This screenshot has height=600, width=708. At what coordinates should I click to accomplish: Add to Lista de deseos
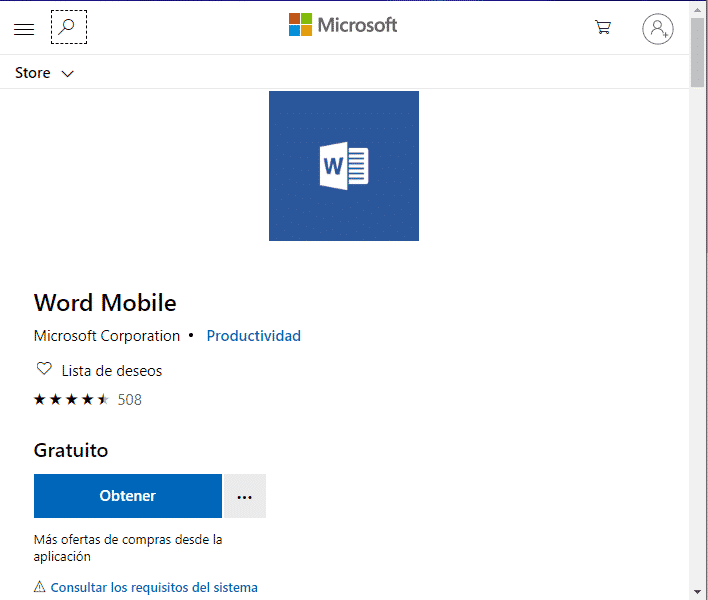111,371
